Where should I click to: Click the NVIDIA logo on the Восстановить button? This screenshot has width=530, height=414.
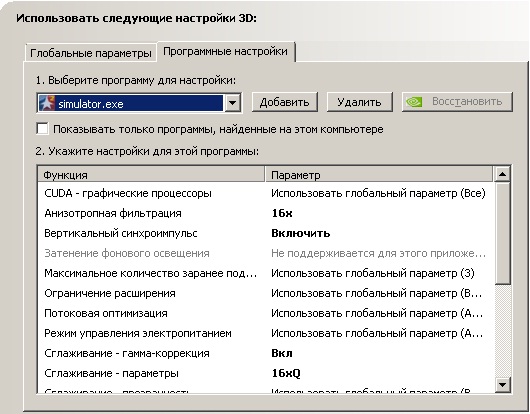(414, 102)
